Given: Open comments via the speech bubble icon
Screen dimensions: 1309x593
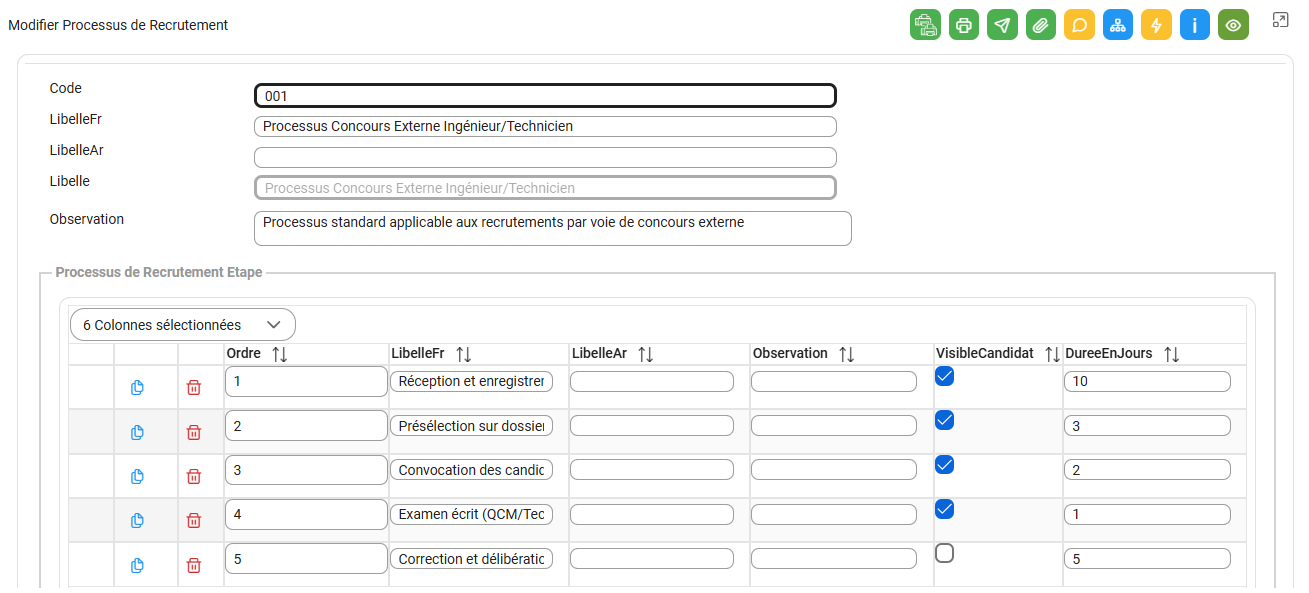Looking at the screenshot, I should point(1080,25).
